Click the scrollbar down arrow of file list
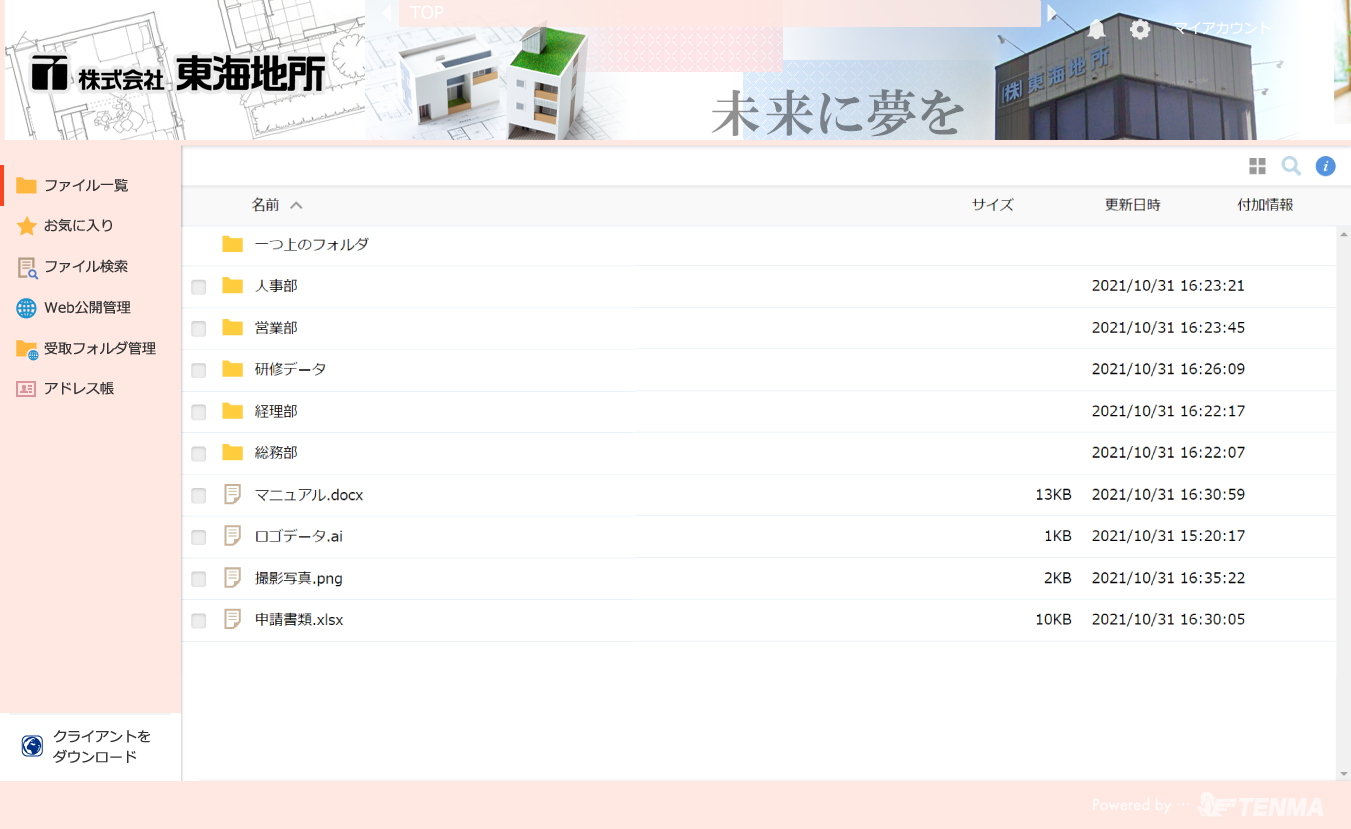This screenshot has width=1351, height=829. coord(1343,774)
